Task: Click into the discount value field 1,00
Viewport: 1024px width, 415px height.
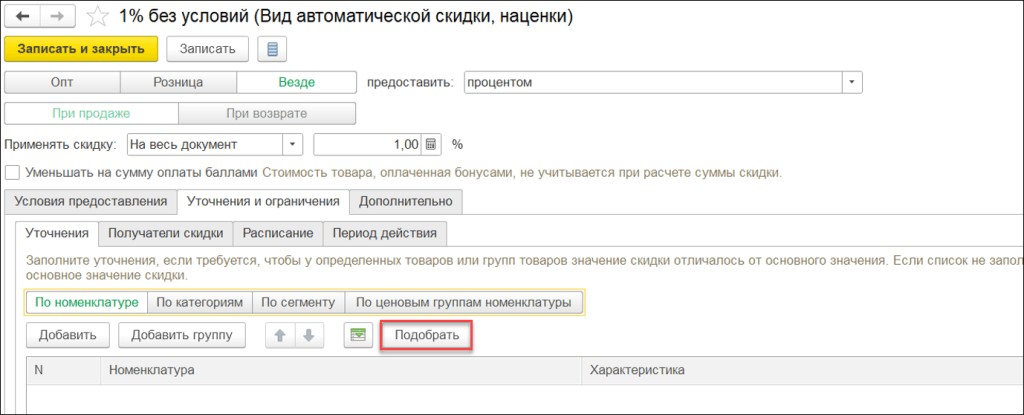Action: [368, 144]
